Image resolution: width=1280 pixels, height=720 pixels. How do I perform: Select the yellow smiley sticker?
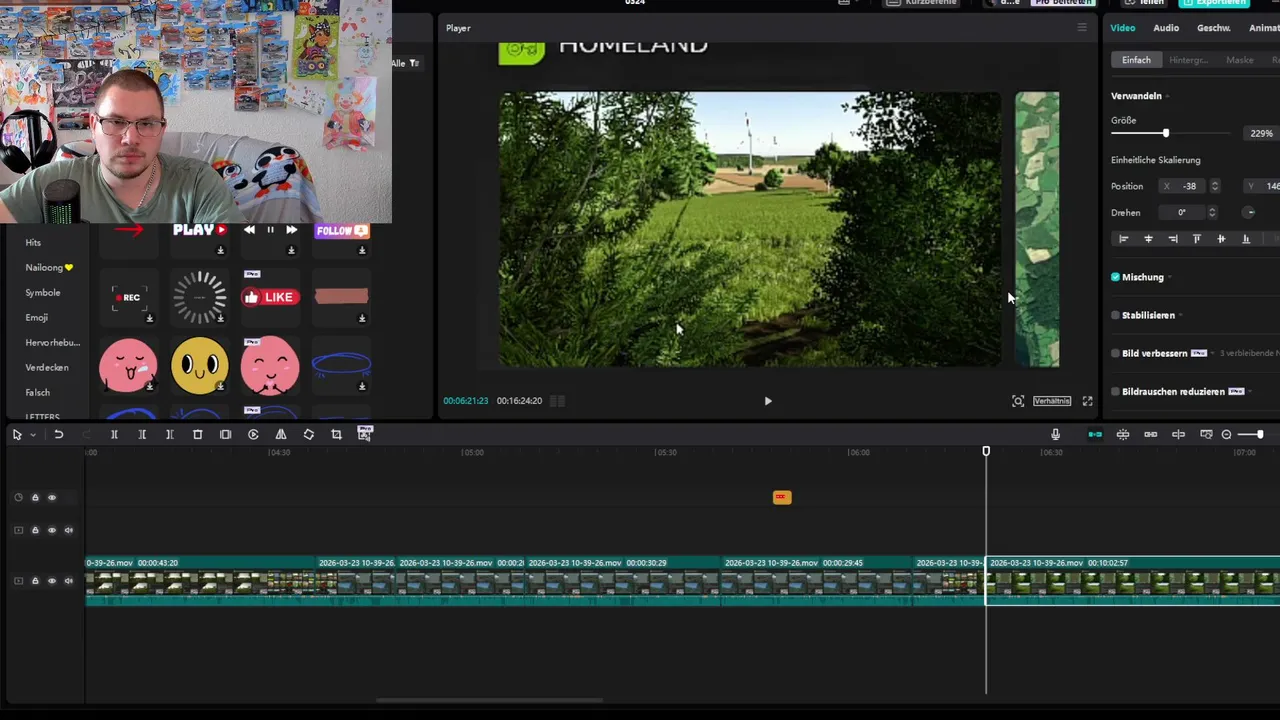(199, 364)
